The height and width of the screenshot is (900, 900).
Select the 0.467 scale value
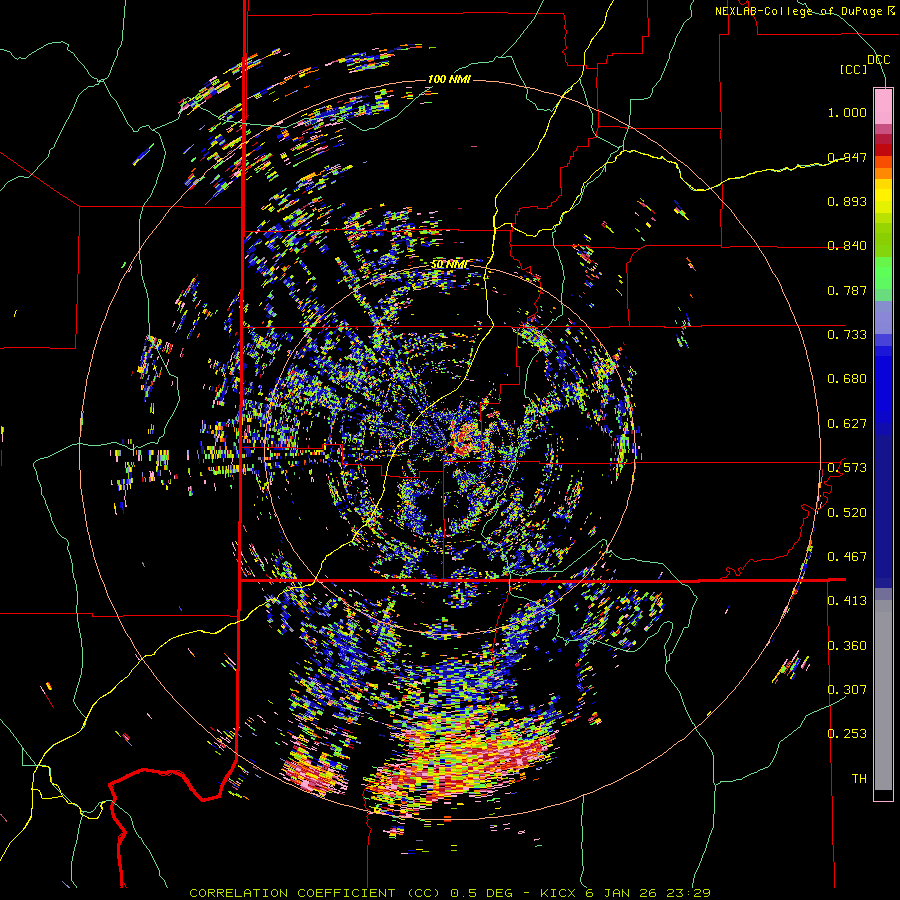[847, 557]
